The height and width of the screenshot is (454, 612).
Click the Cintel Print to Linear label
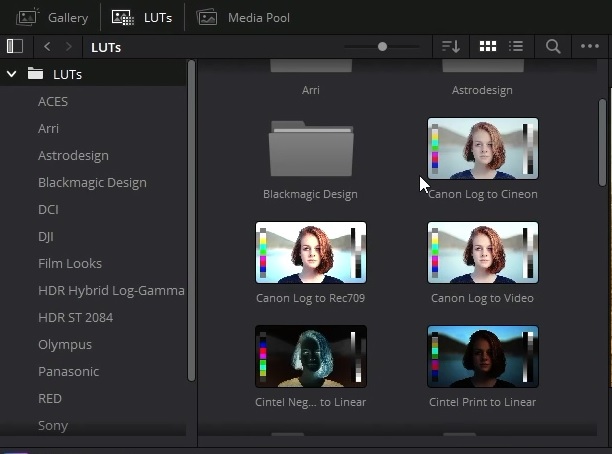pyautogui.click(x=482, y=402)
